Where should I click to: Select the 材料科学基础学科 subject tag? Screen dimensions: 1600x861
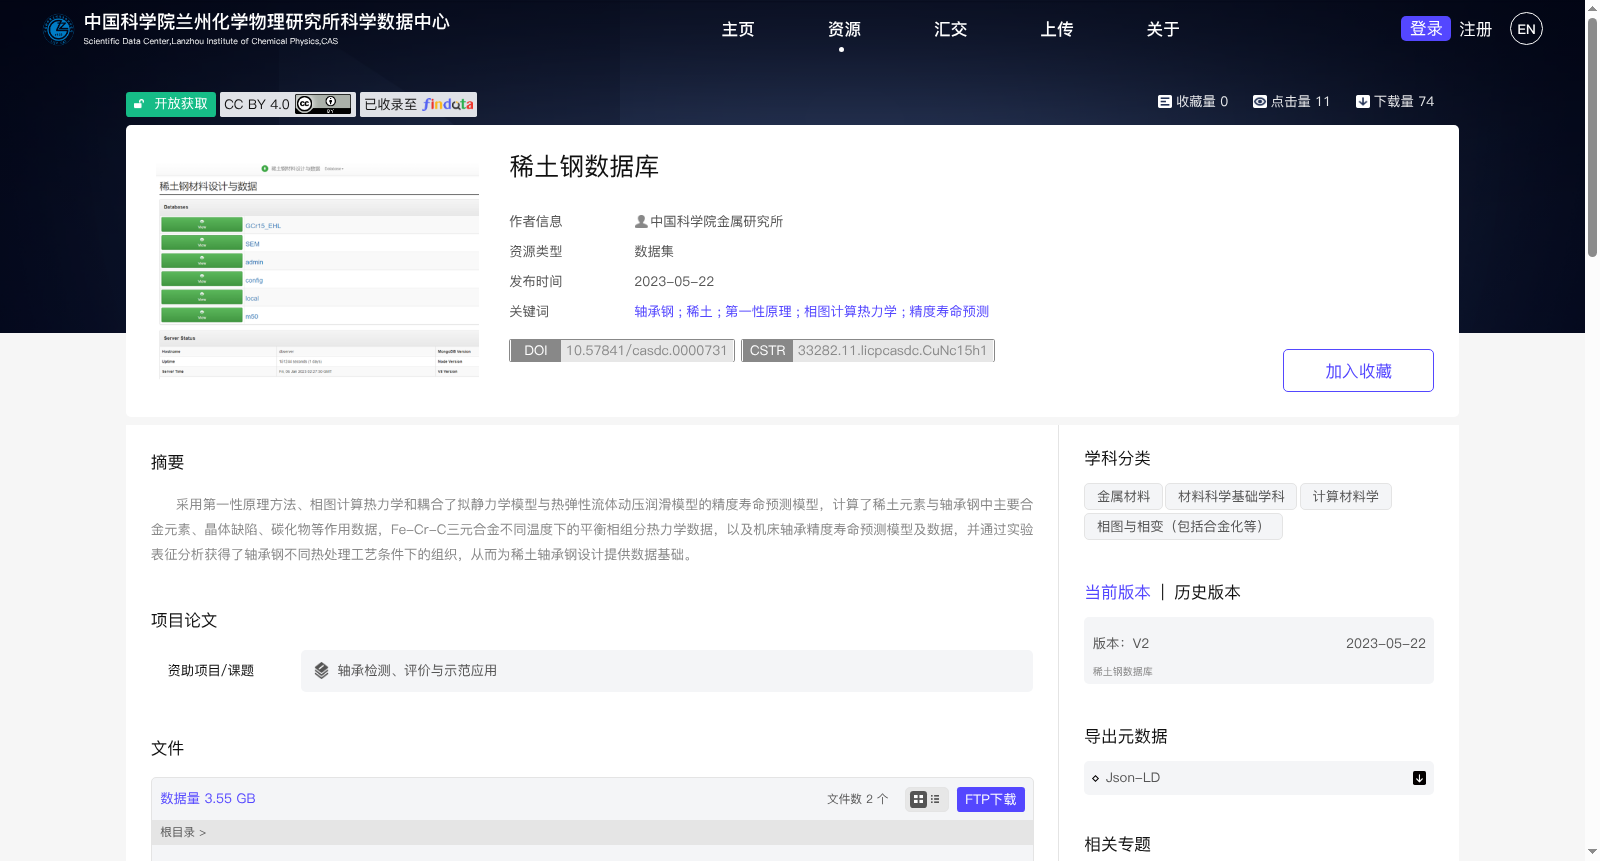tap(1231, 496)
